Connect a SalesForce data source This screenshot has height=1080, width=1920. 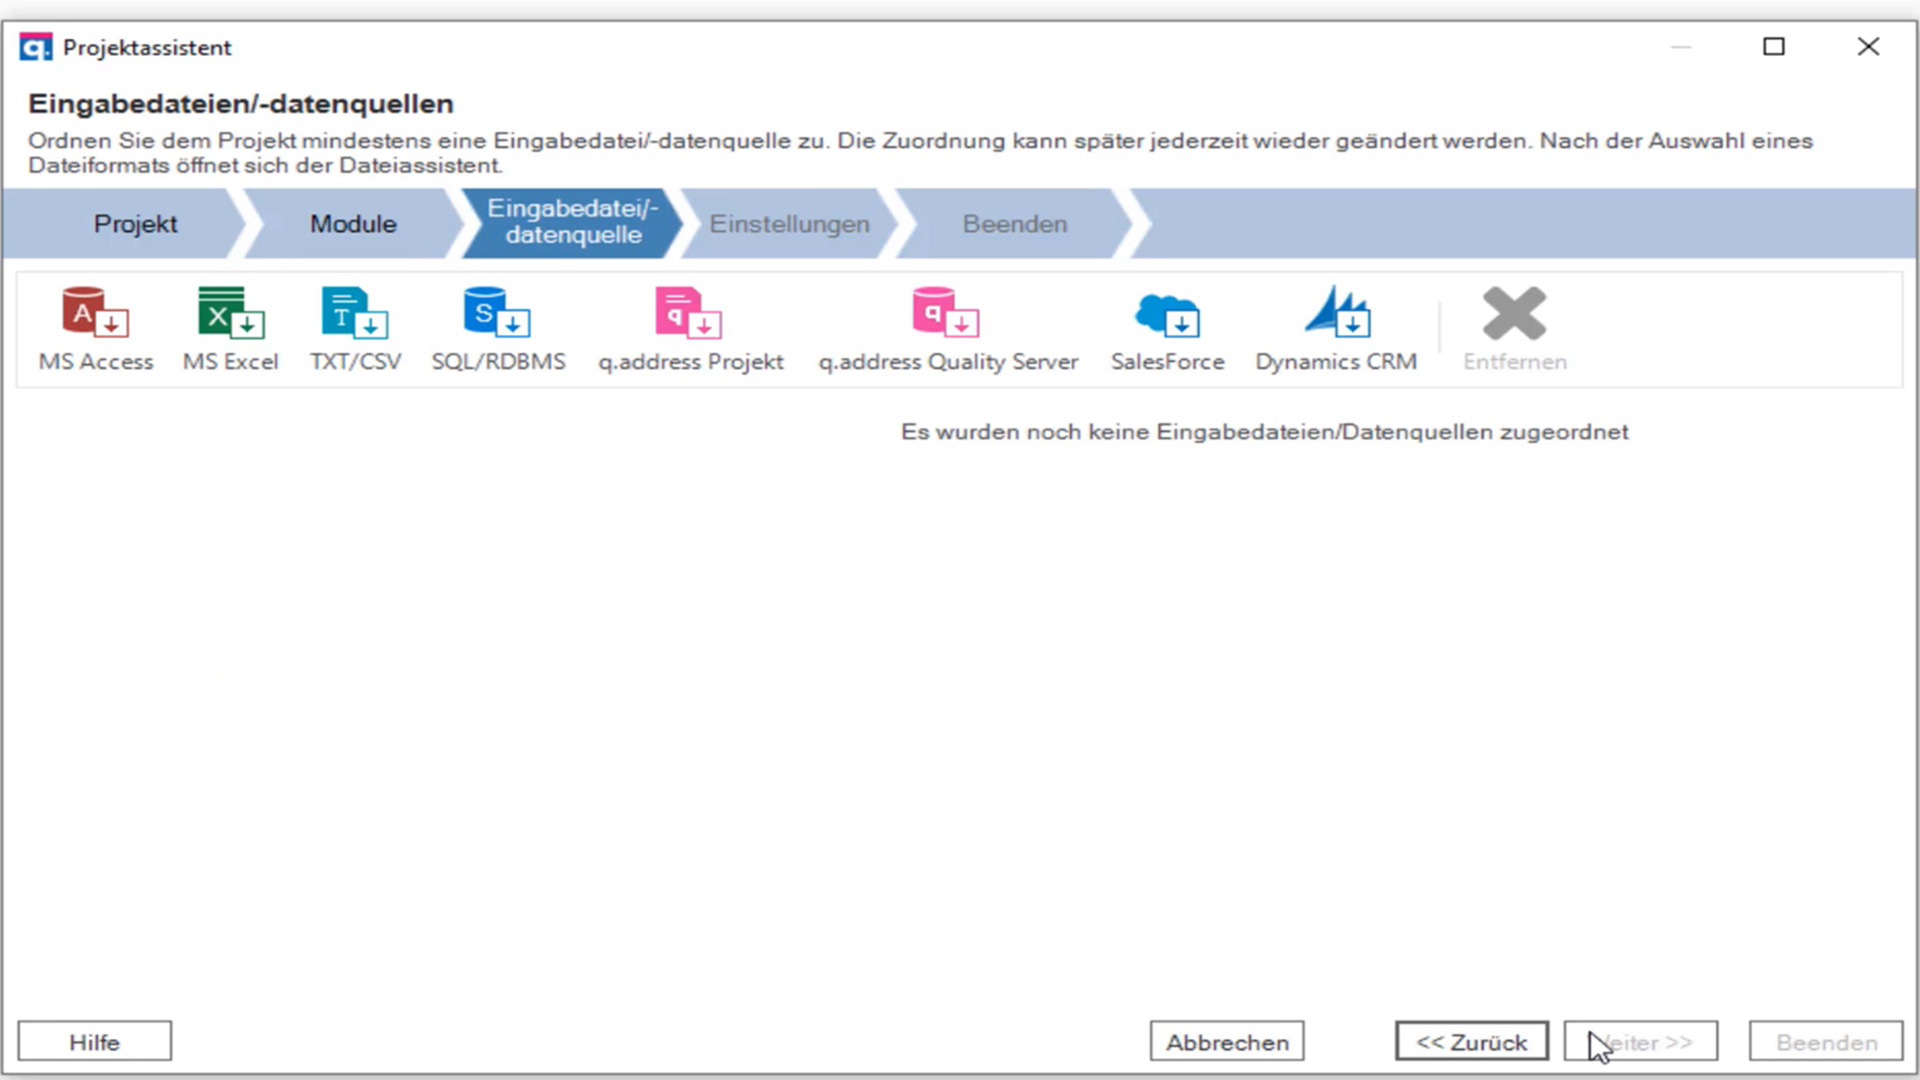pos(1167,329)
